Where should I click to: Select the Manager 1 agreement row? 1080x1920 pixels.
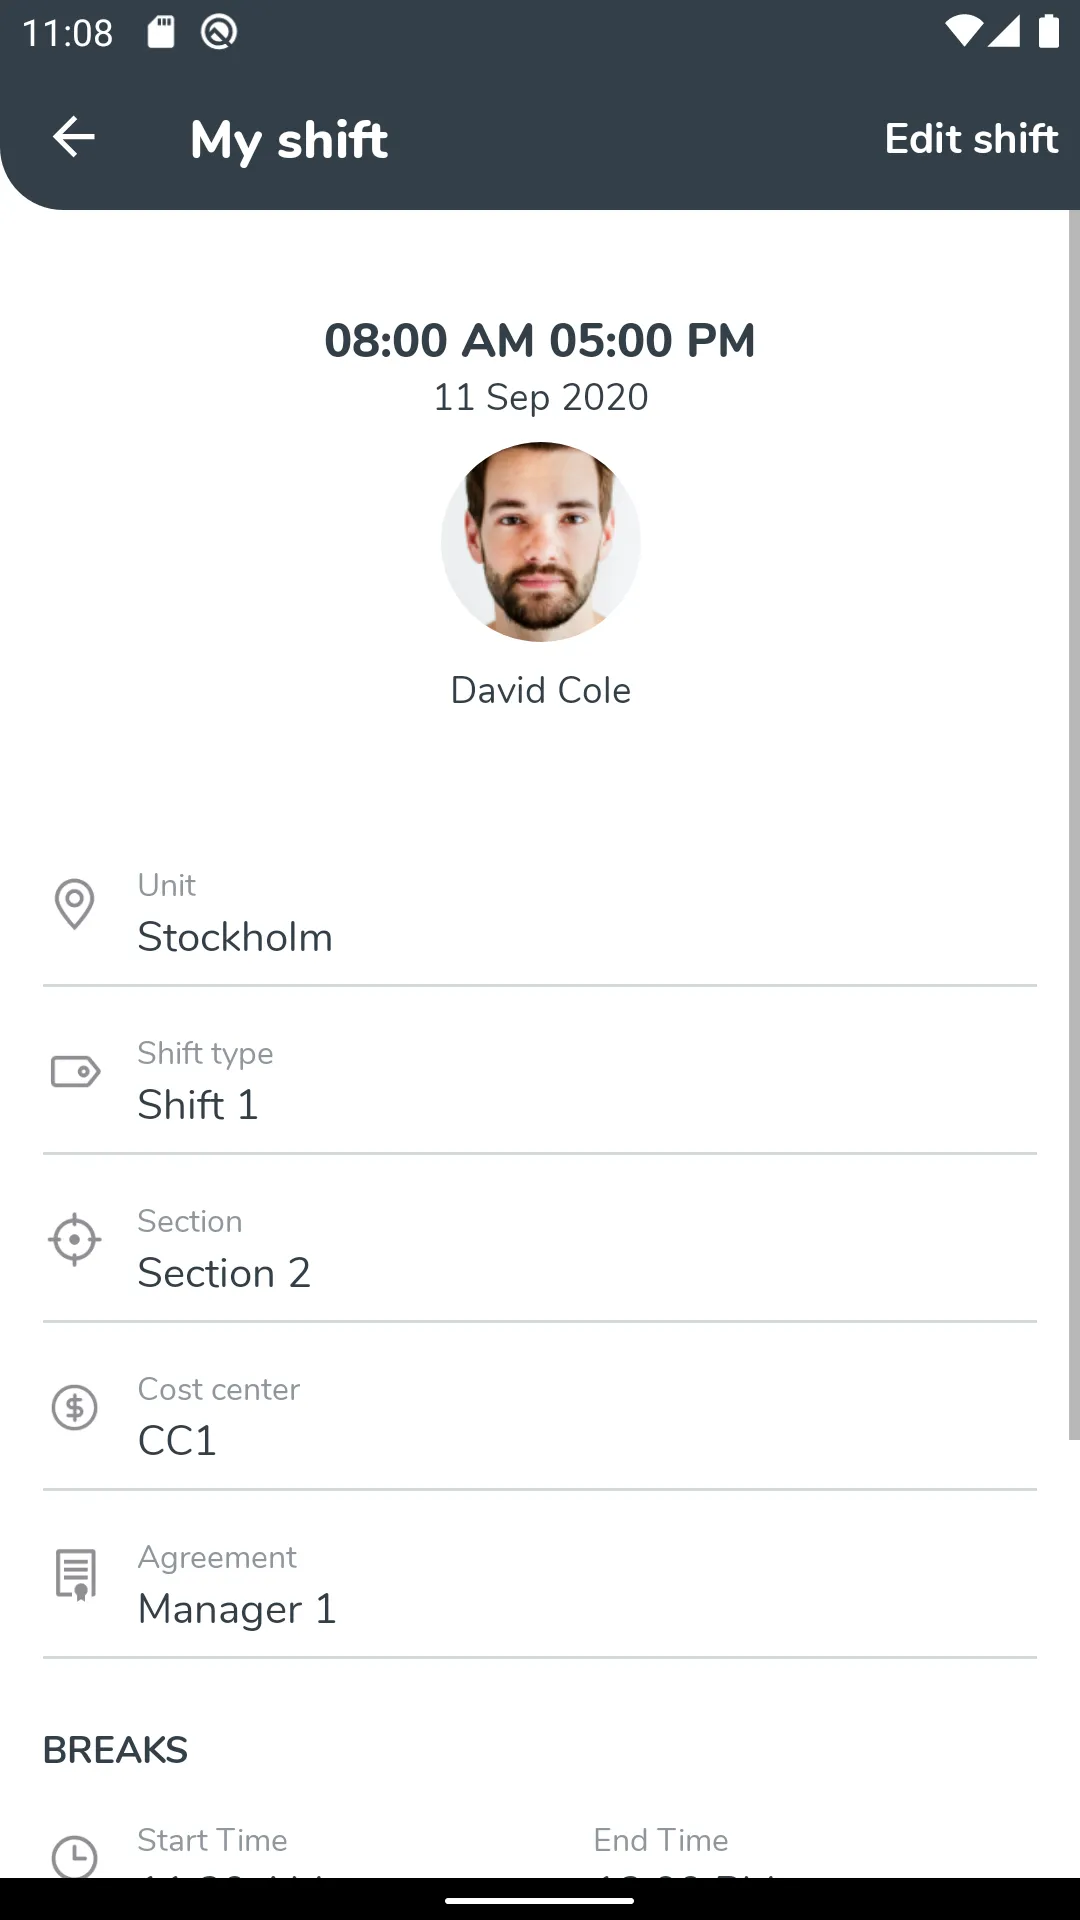click(x=540, y=1584)
